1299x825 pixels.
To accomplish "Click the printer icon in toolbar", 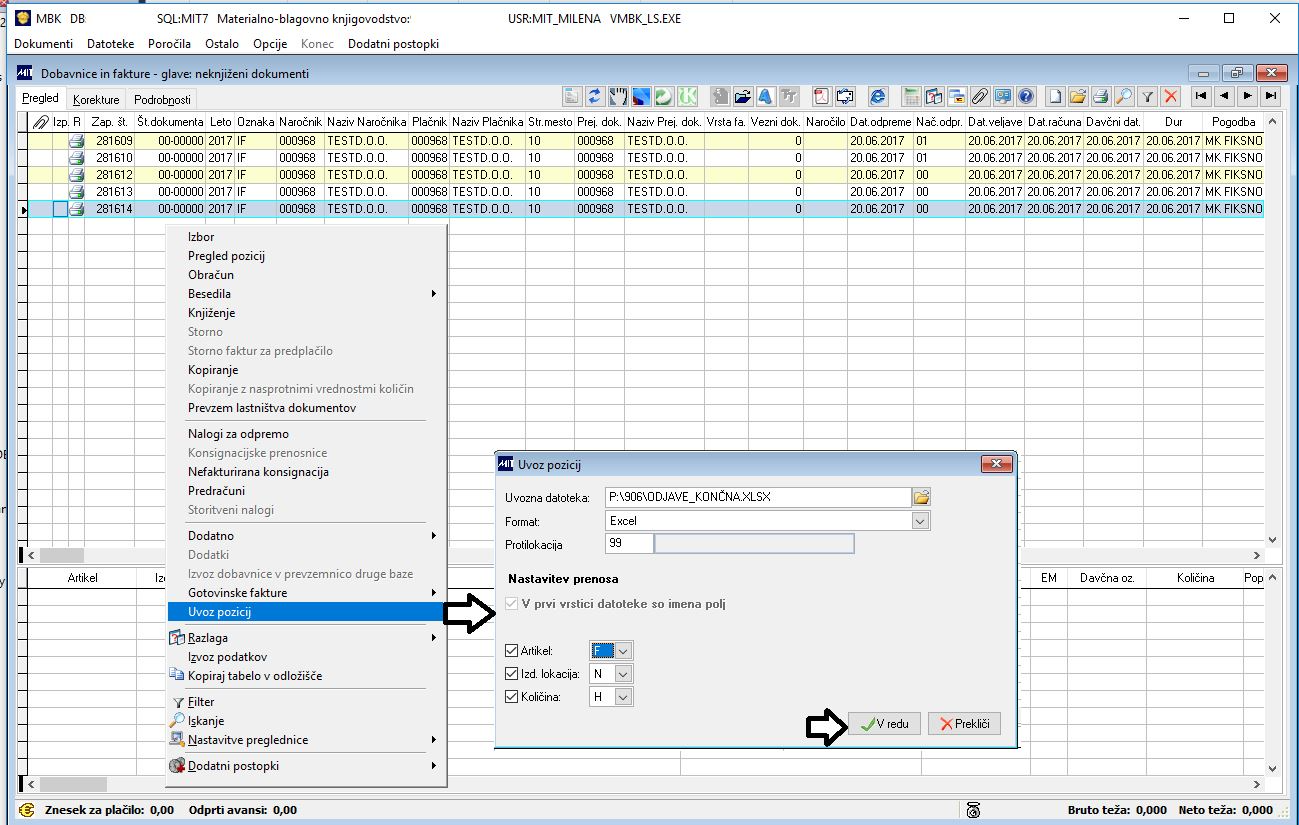I will click(x=1100, y=97).
